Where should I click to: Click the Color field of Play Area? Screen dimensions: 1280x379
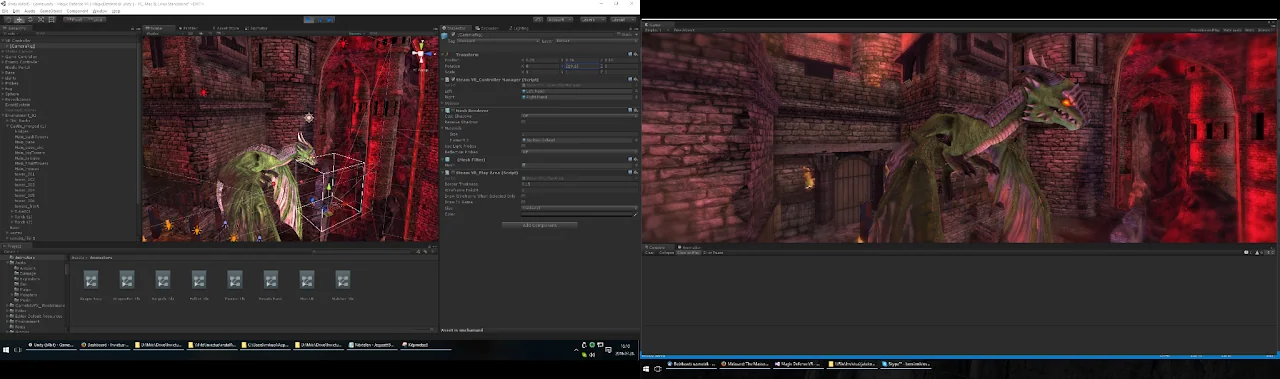tap(578, 214)
